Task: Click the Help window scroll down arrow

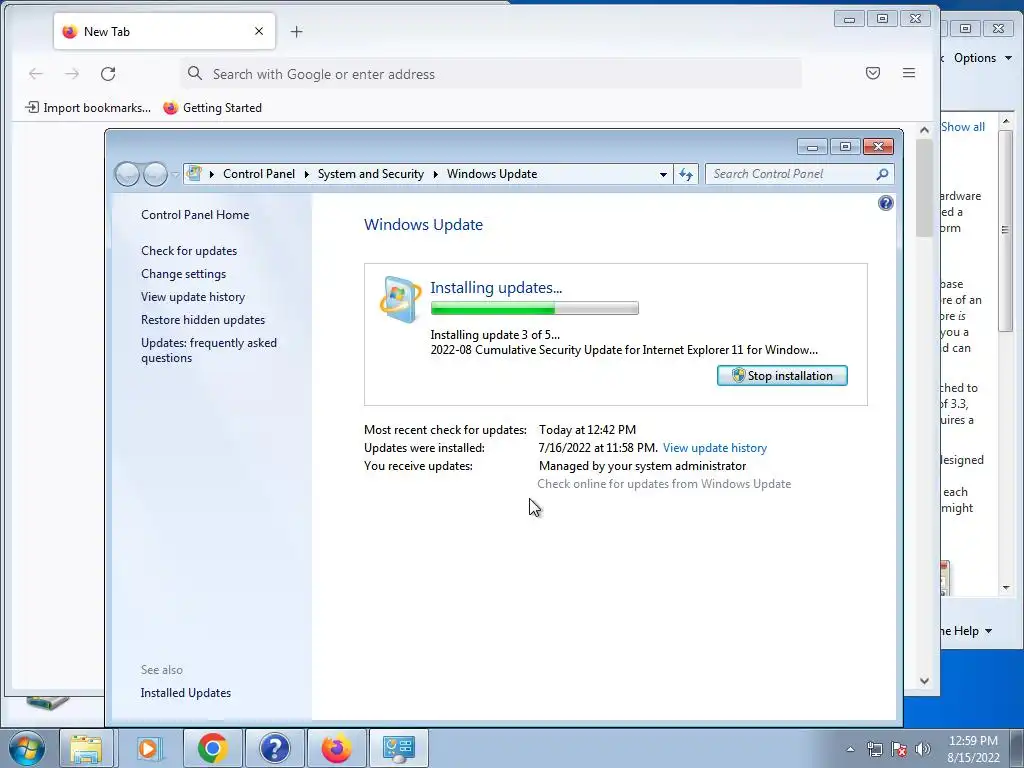Action: pyautogui.click(x=1006, y=588)
